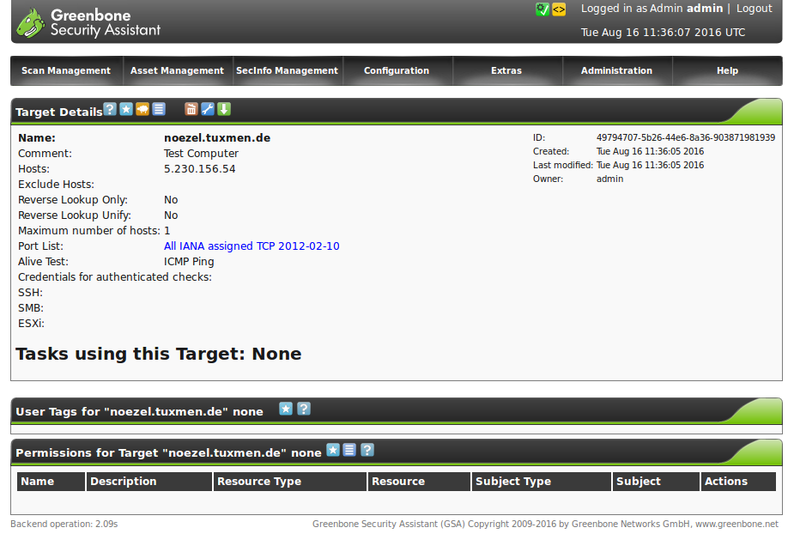Click the Subject Type column header
Viewport: 800px width, 540px height.
point(541,481)
